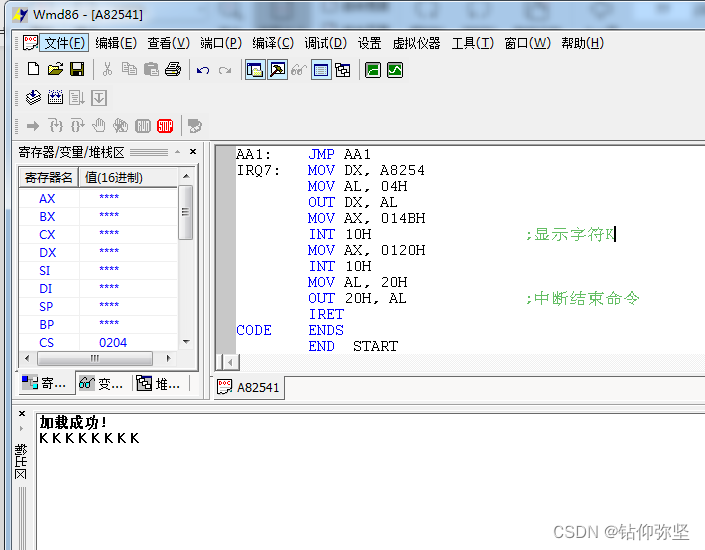705x550 pixels.
Task: Click the register list scroll-right arrow
Action: [x=169, y=358]
